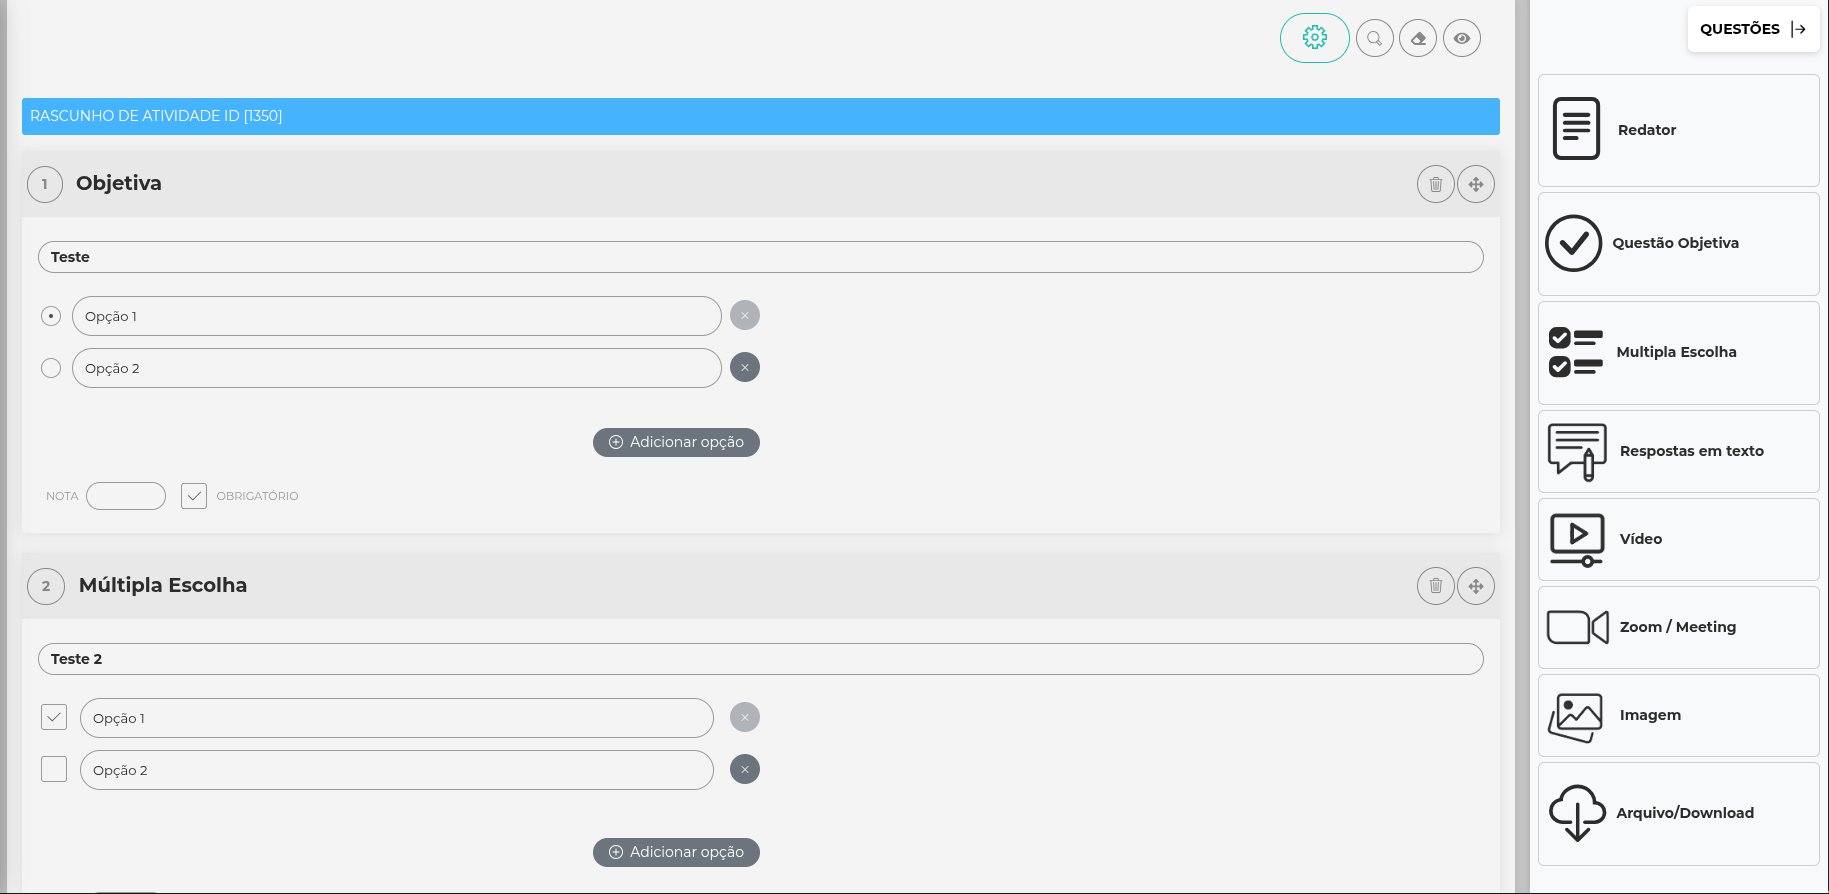This screenshot has height=894, width=1829.
Task: Click Adicionar opção in Objetiva question
Action: pyautogui.click(x=676, y=442)
